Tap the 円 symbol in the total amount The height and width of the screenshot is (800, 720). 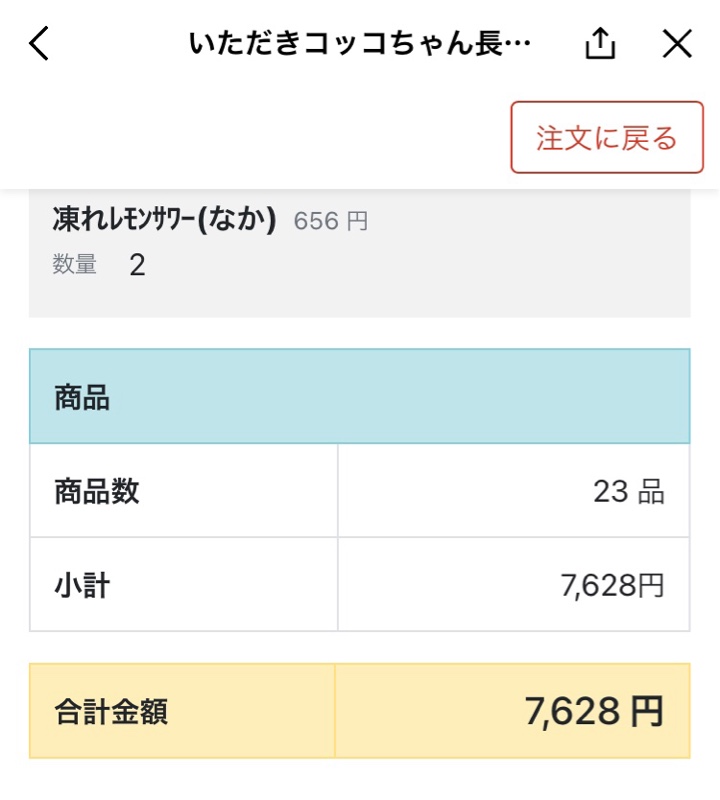click(648, 711)
